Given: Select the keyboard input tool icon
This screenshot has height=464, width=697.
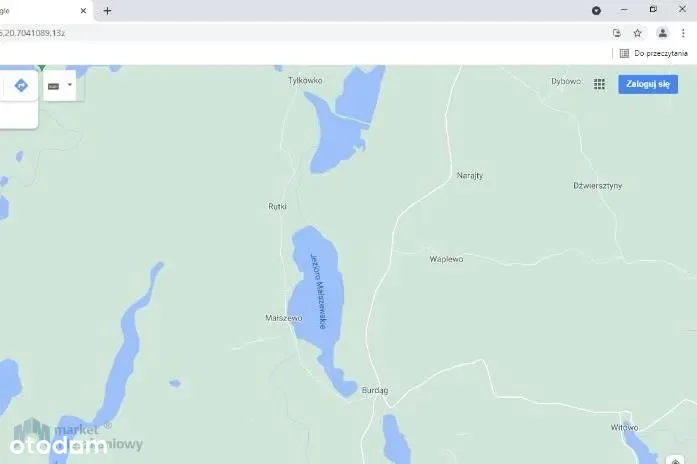Looking at the screenshot, I should (x=54, y=86).
